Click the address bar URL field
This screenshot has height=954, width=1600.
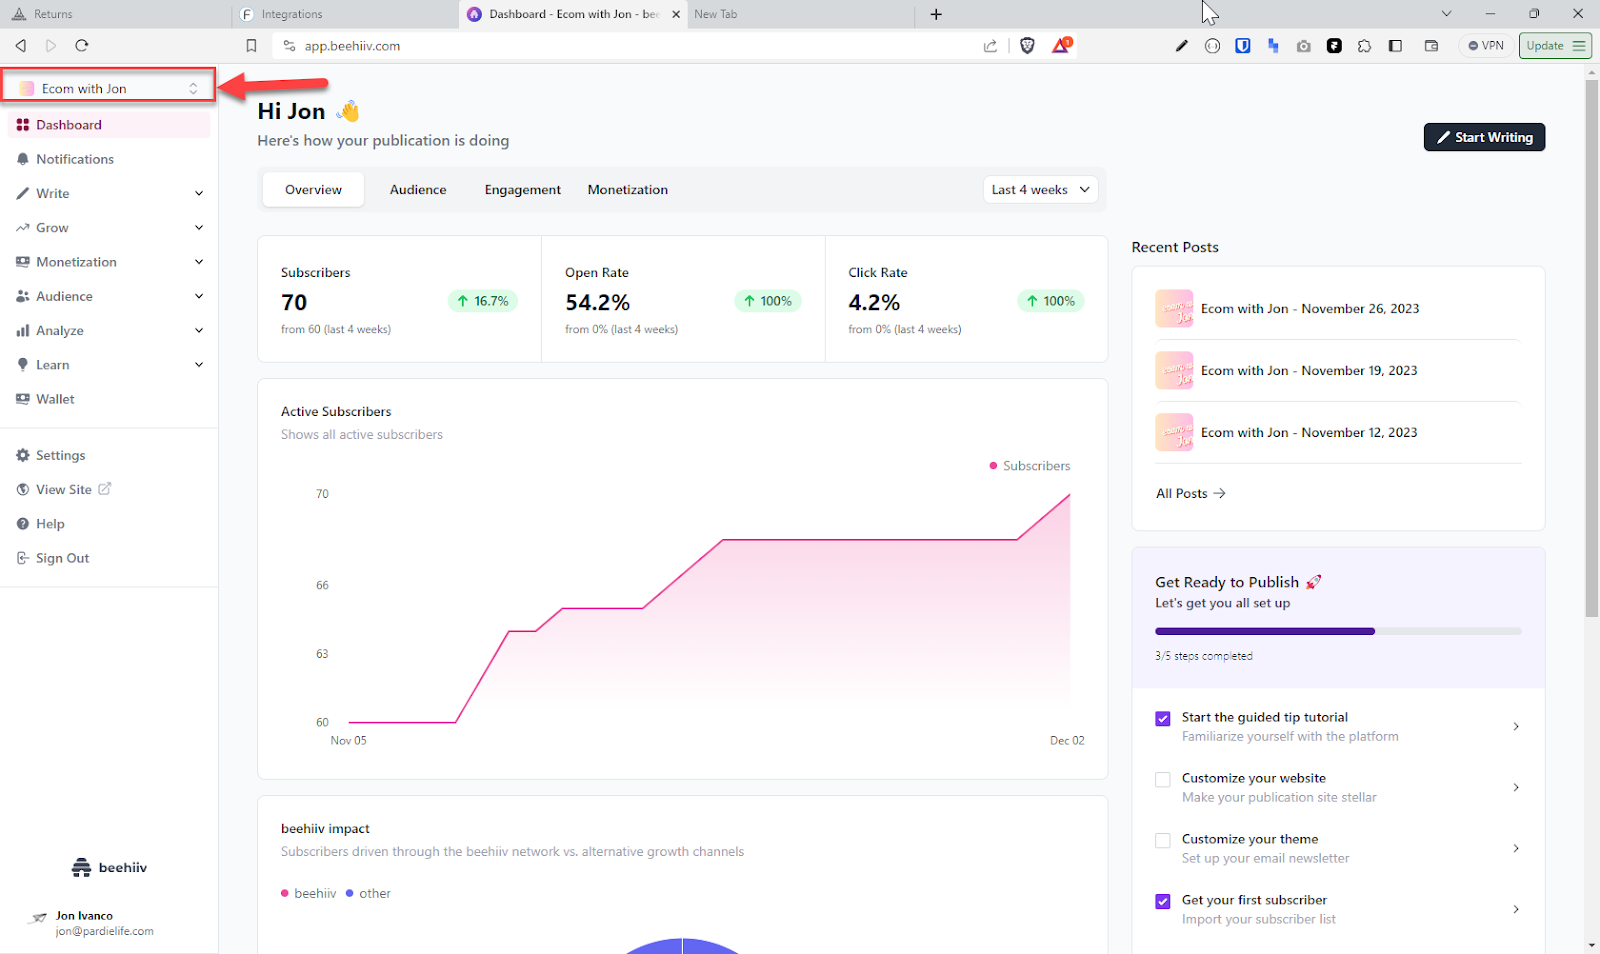point(640,46)
